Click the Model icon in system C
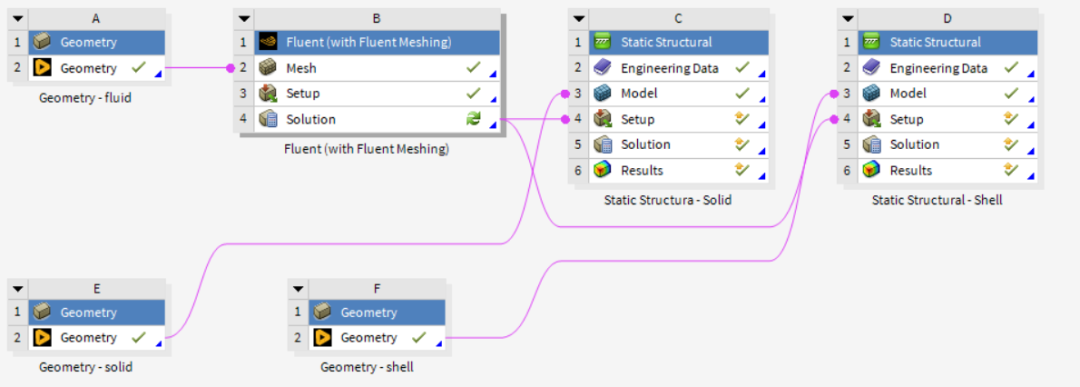 (603, 94)
